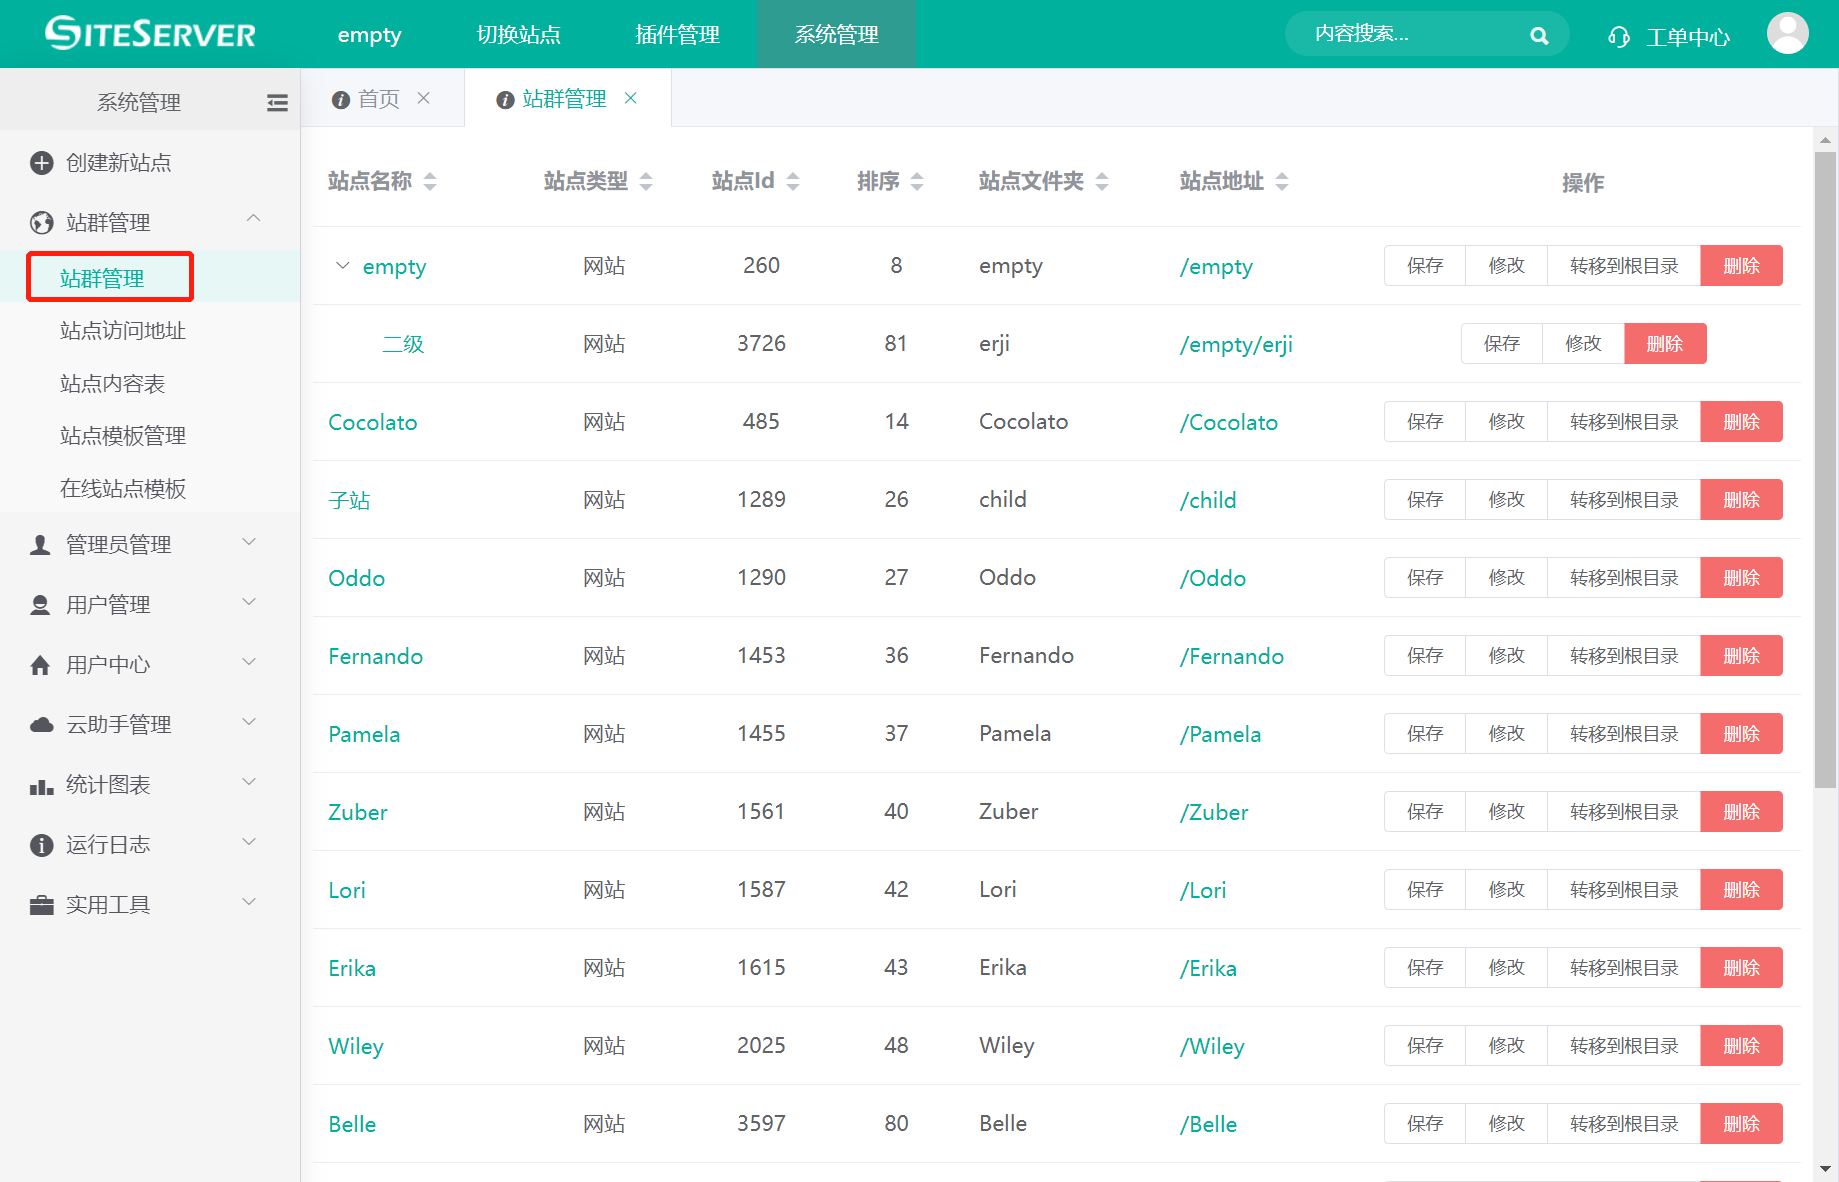Collapse the 站群管理 sidebar group
The image size is (1839, 1182).
tap(253, 219)
